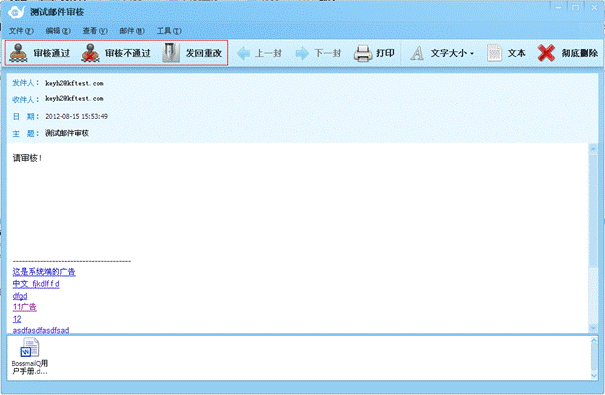Click the 审核不通过 button label
Image resolution: width=605 pixels, height=395 pixels.
tap(128, 53)
